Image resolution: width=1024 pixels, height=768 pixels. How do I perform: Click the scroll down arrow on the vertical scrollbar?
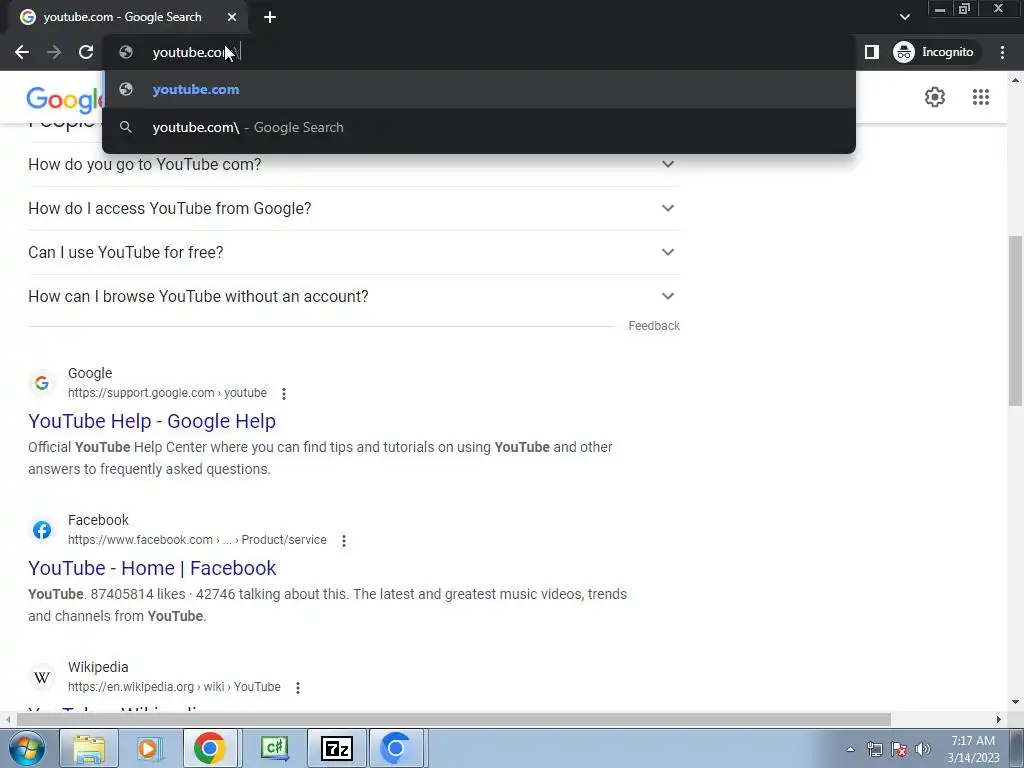(x=1015, y=702)
